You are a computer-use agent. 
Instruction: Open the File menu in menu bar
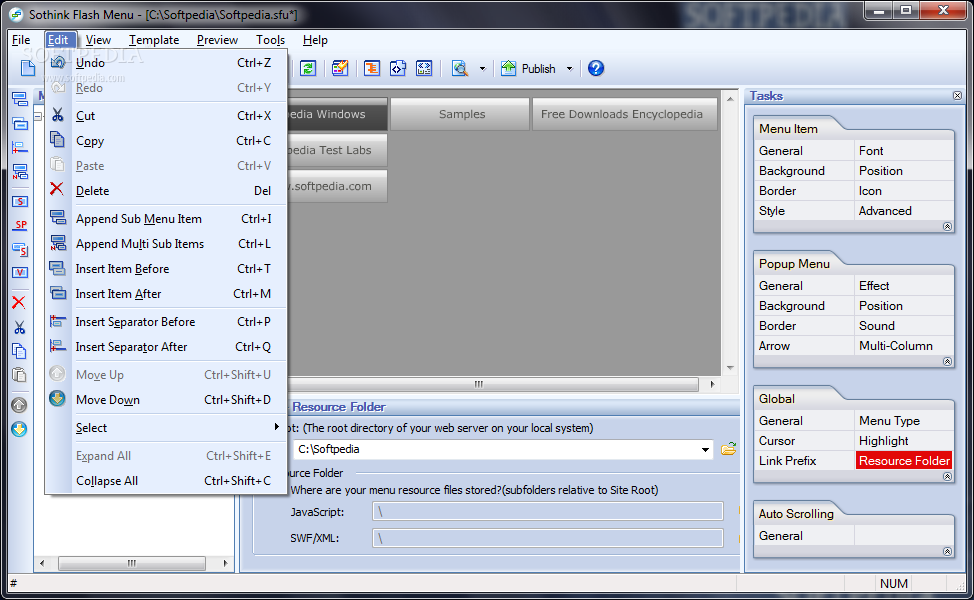click(21, 40)
